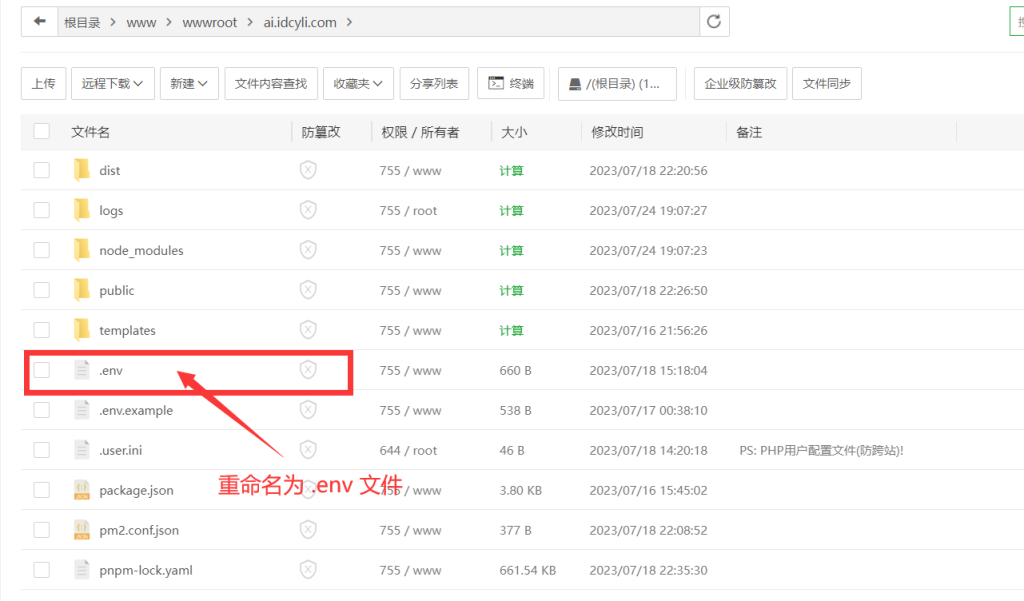Navigate to wwwroot in breadcrumb path

(x=210, y=22)
